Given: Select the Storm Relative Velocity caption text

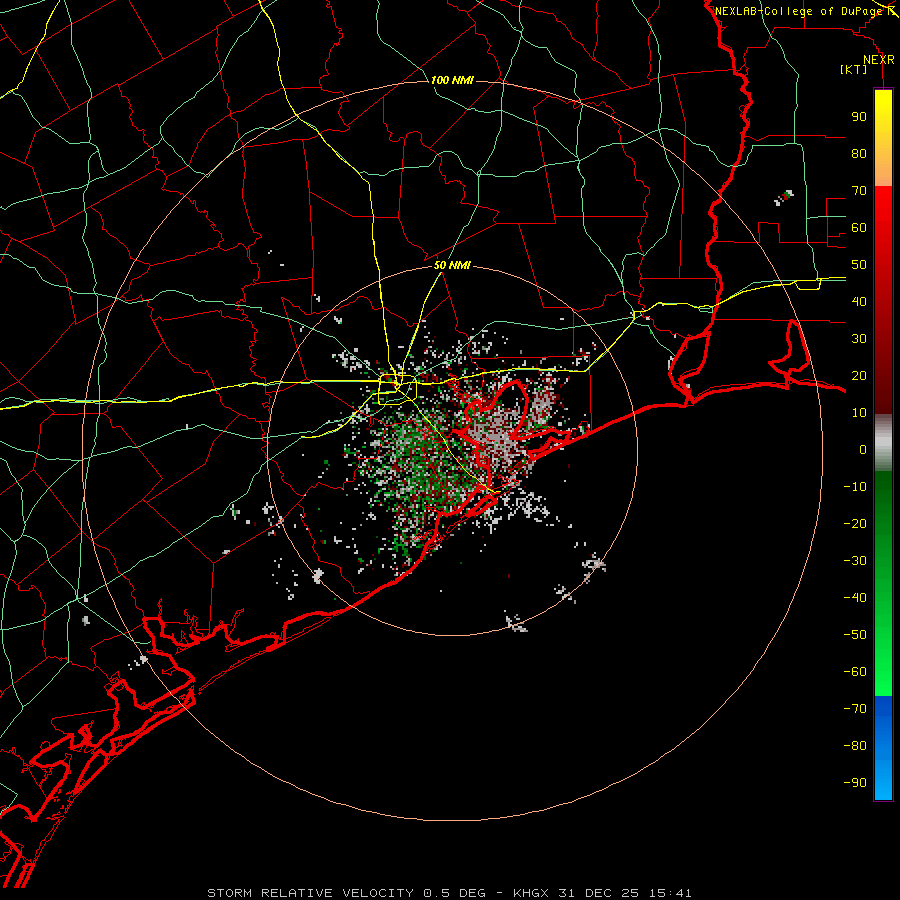Looking at the screenshot, I should pyautogui.click(x=449, y=893).
